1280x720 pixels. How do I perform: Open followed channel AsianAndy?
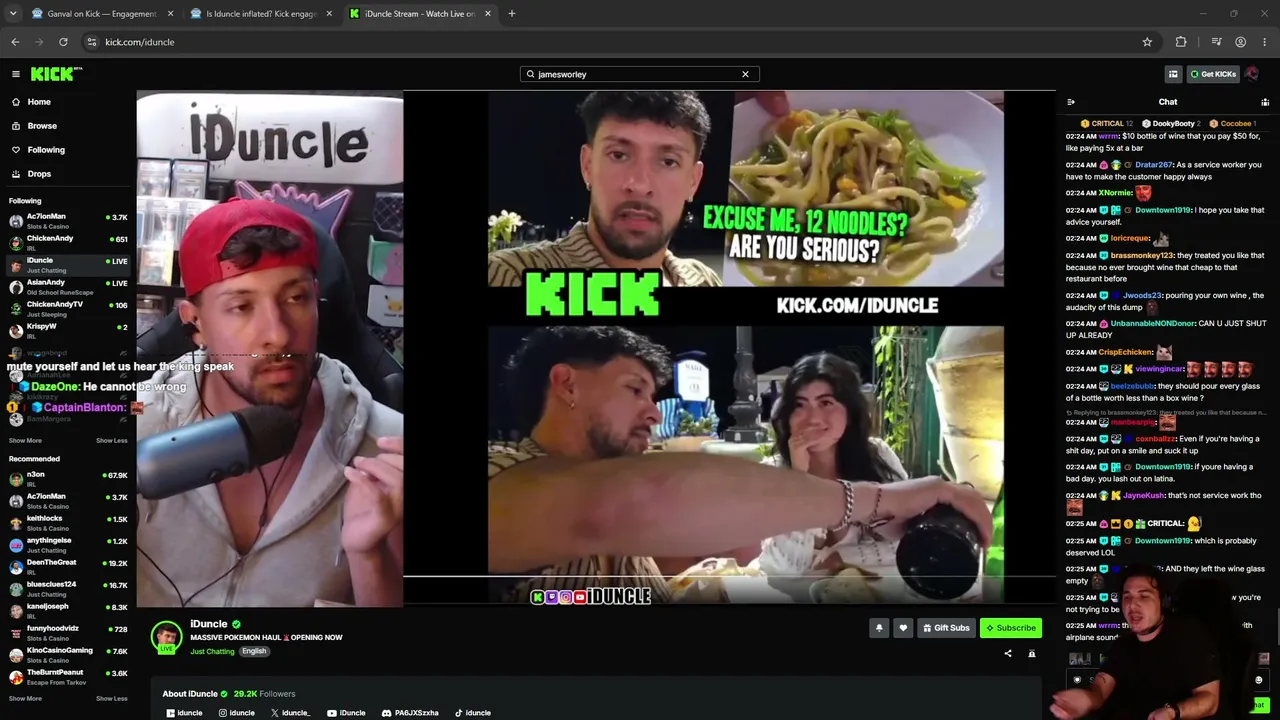(68, 287)
